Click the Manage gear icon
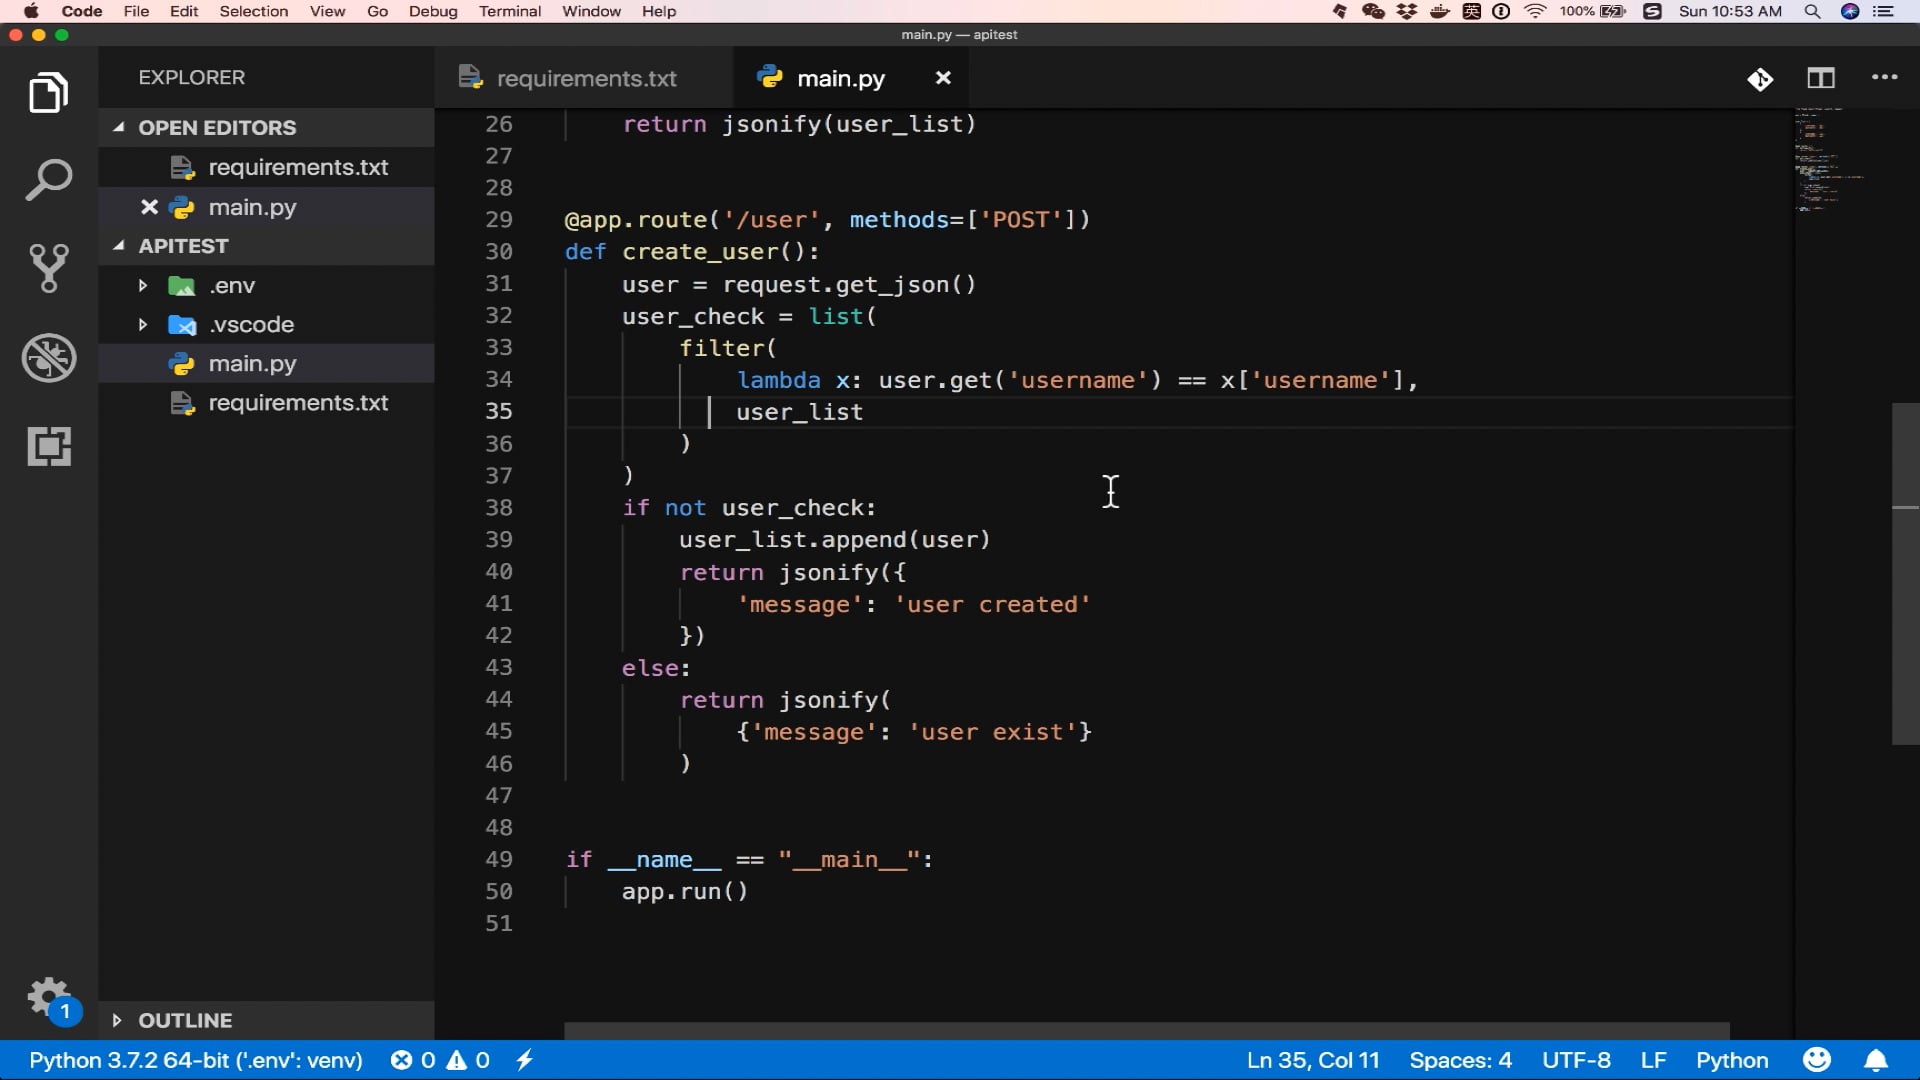The height and width of the screenshot is (1080, 1920). [x=47, y=996]
